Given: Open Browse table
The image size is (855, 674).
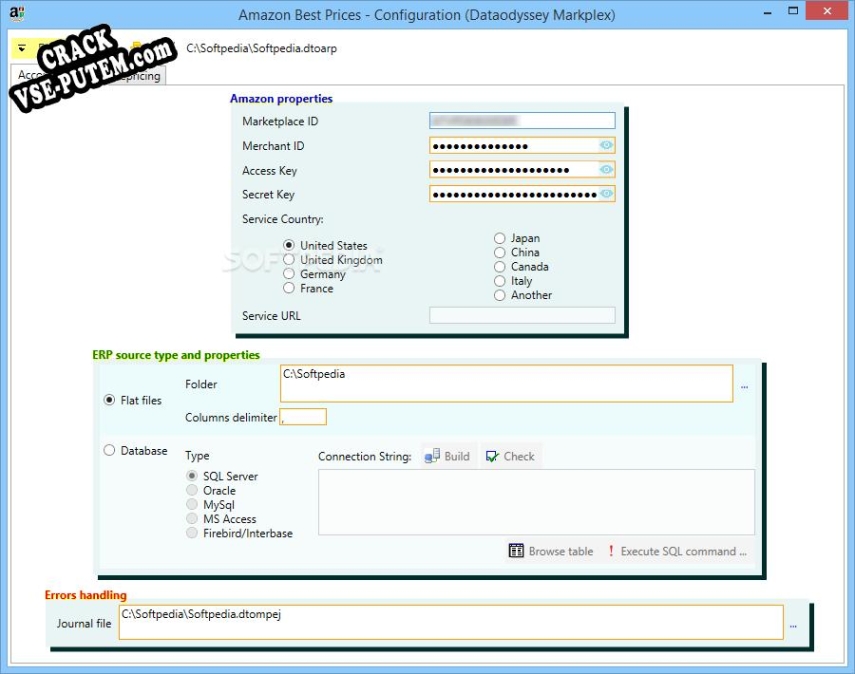Looking at the screenshot, I should 551,551.
